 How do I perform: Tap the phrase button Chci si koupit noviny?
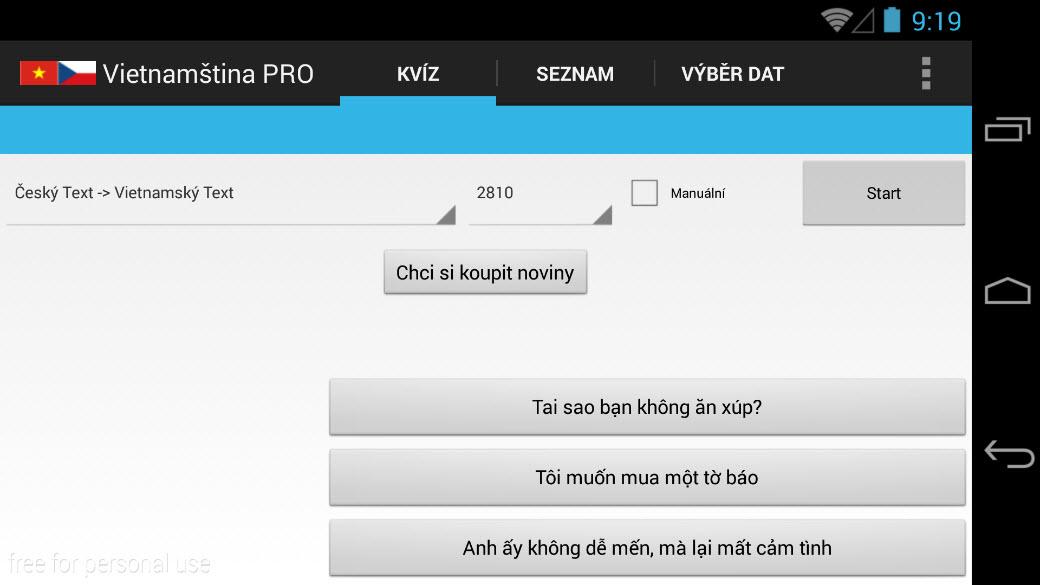pyautogui.click(x=485, y=273)
